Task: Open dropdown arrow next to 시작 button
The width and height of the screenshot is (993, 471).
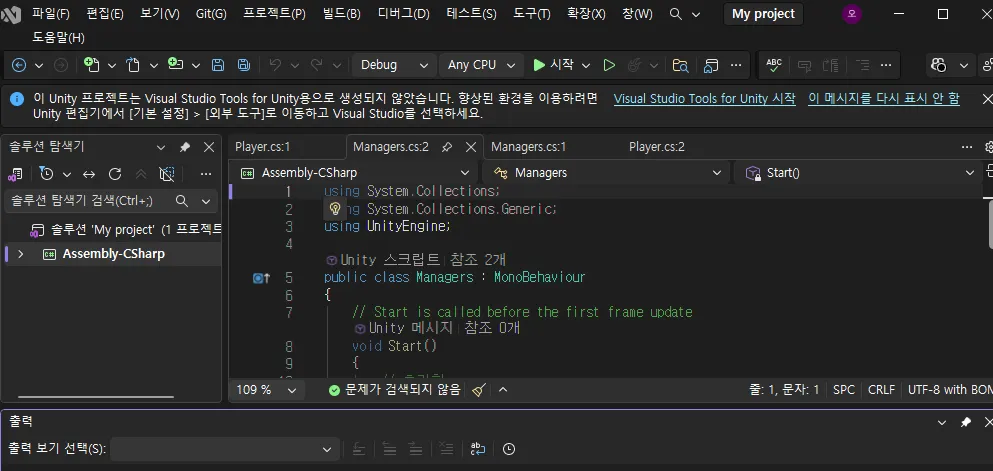Action: [x=586, y=65]
